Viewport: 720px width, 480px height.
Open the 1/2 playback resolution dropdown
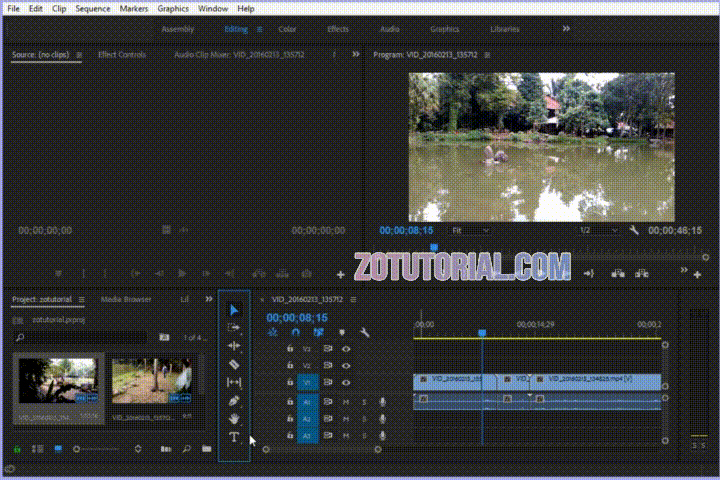[598, 230]
